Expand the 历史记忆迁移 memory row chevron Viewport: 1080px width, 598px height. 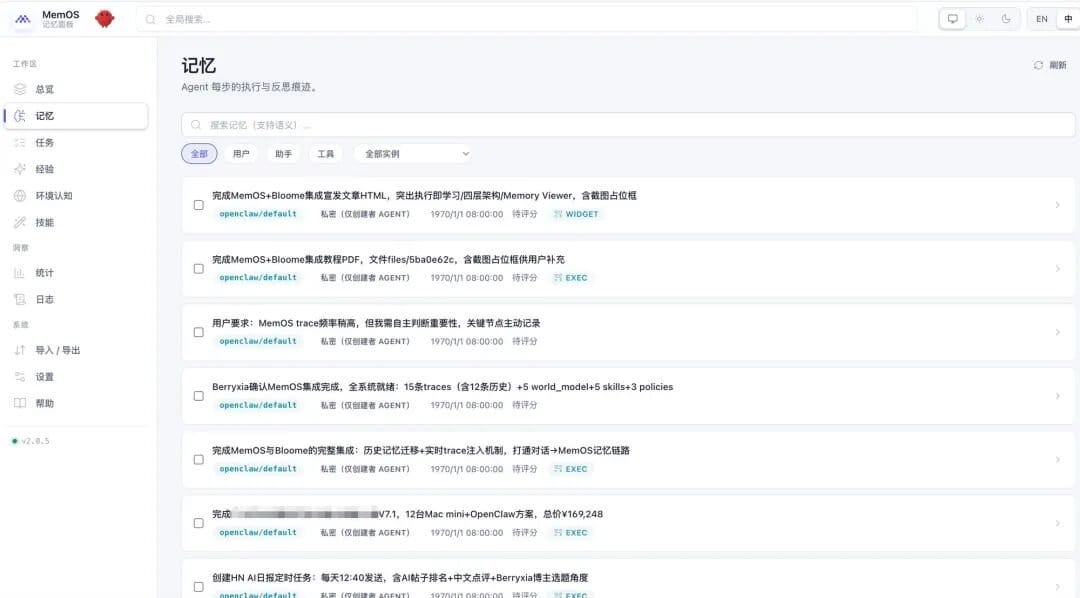point(1057,460)
